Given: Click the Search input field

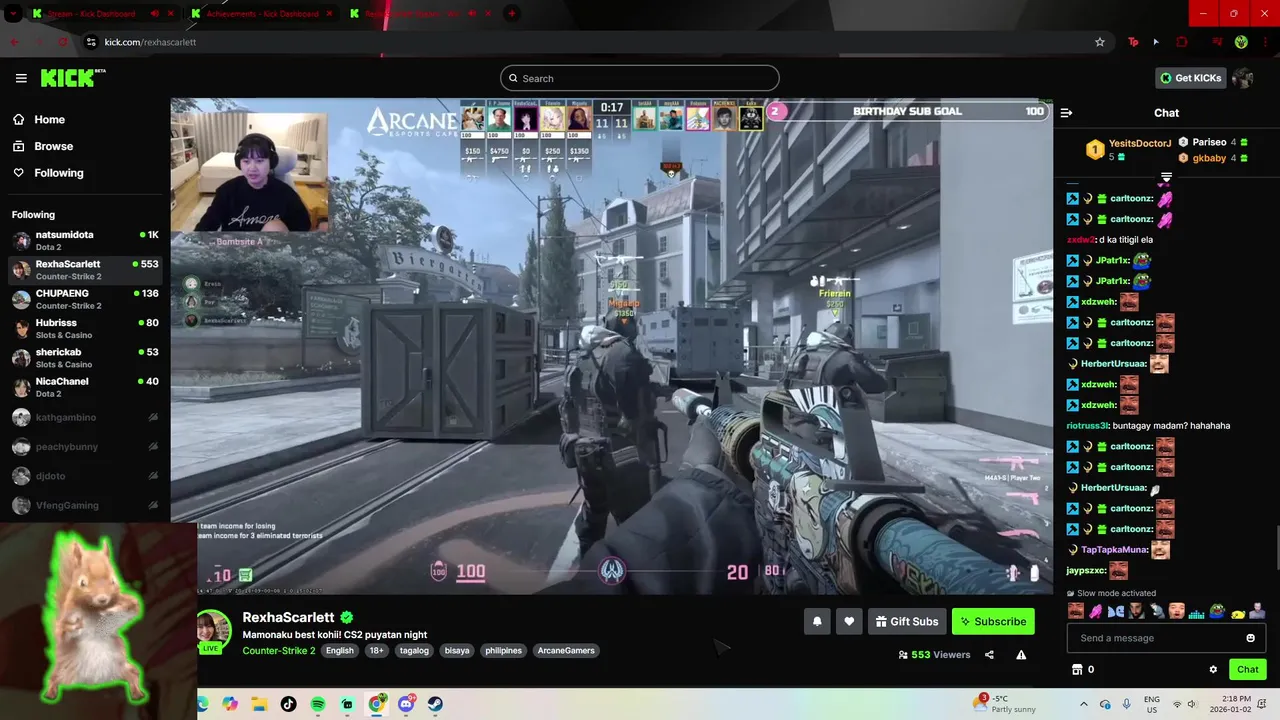Looking at the screenshot, I should click(640, 78).
